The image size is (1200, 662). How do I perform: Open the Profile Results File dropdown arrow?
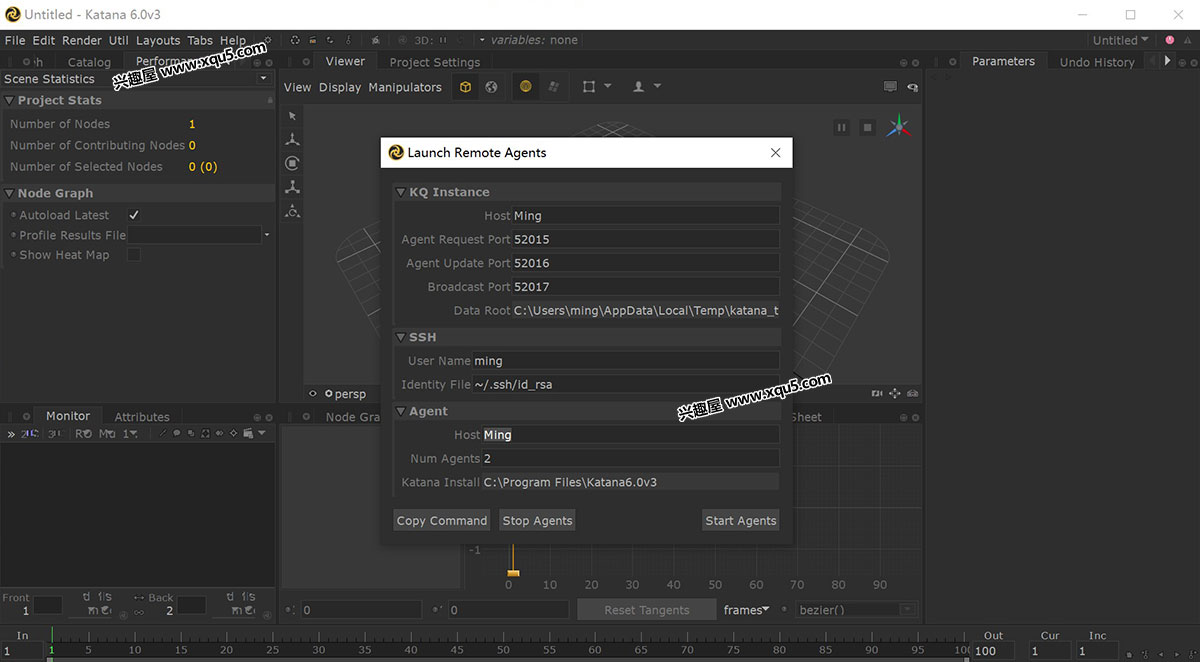click(267, 235)
